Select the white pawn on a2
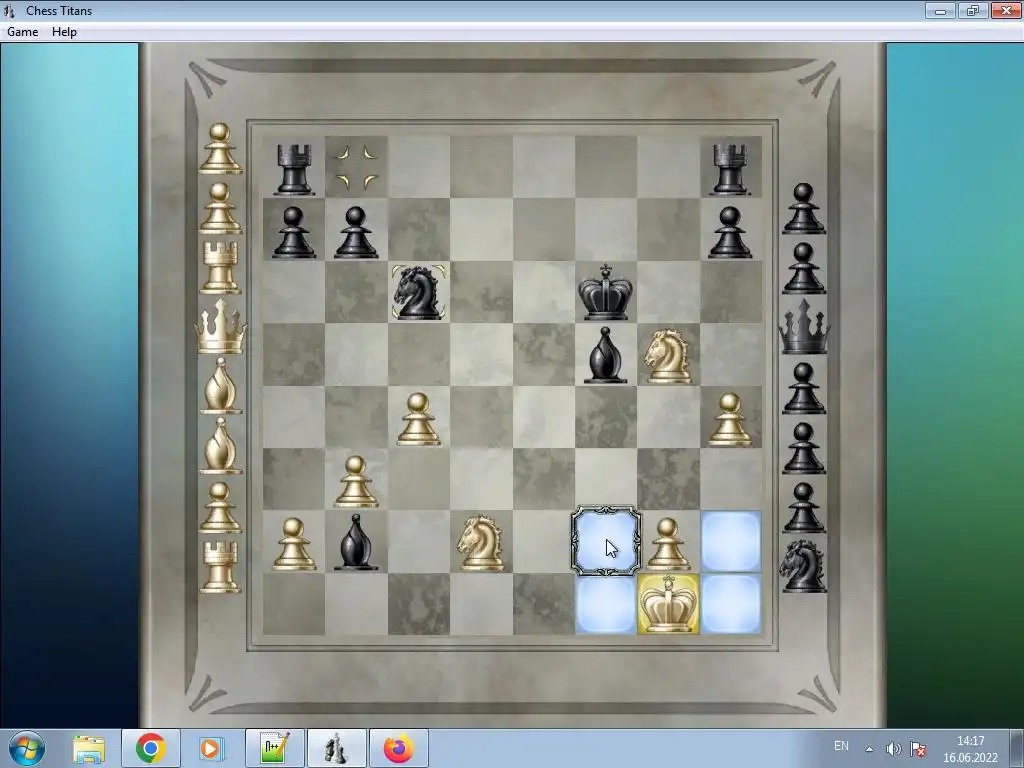 tap(293, 543)
